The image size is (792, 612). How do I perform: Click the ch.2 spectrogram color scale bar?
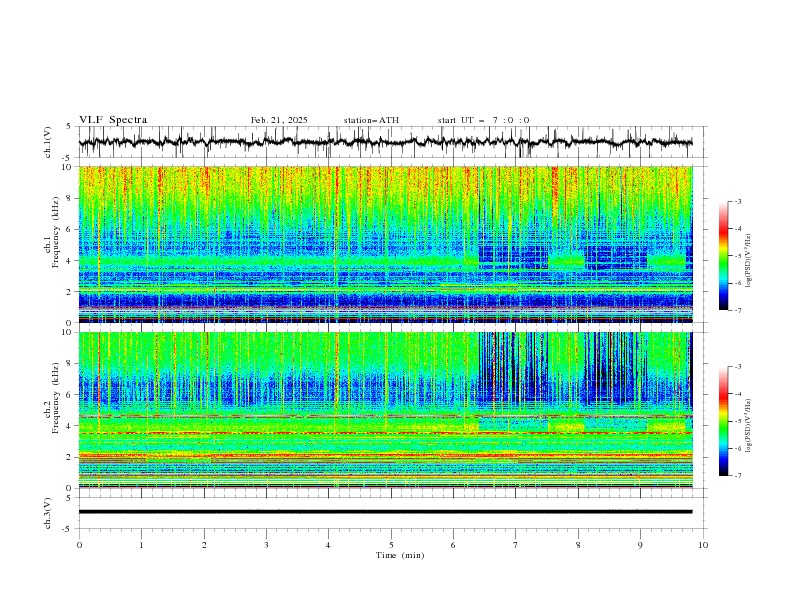tap(723, 421)
